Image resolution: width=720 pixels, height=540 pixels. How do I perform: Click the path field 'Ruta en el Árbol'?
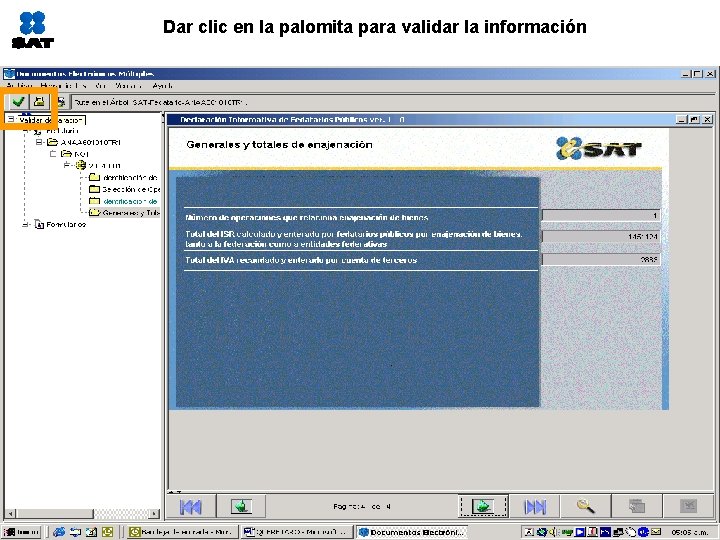[393, 102]
